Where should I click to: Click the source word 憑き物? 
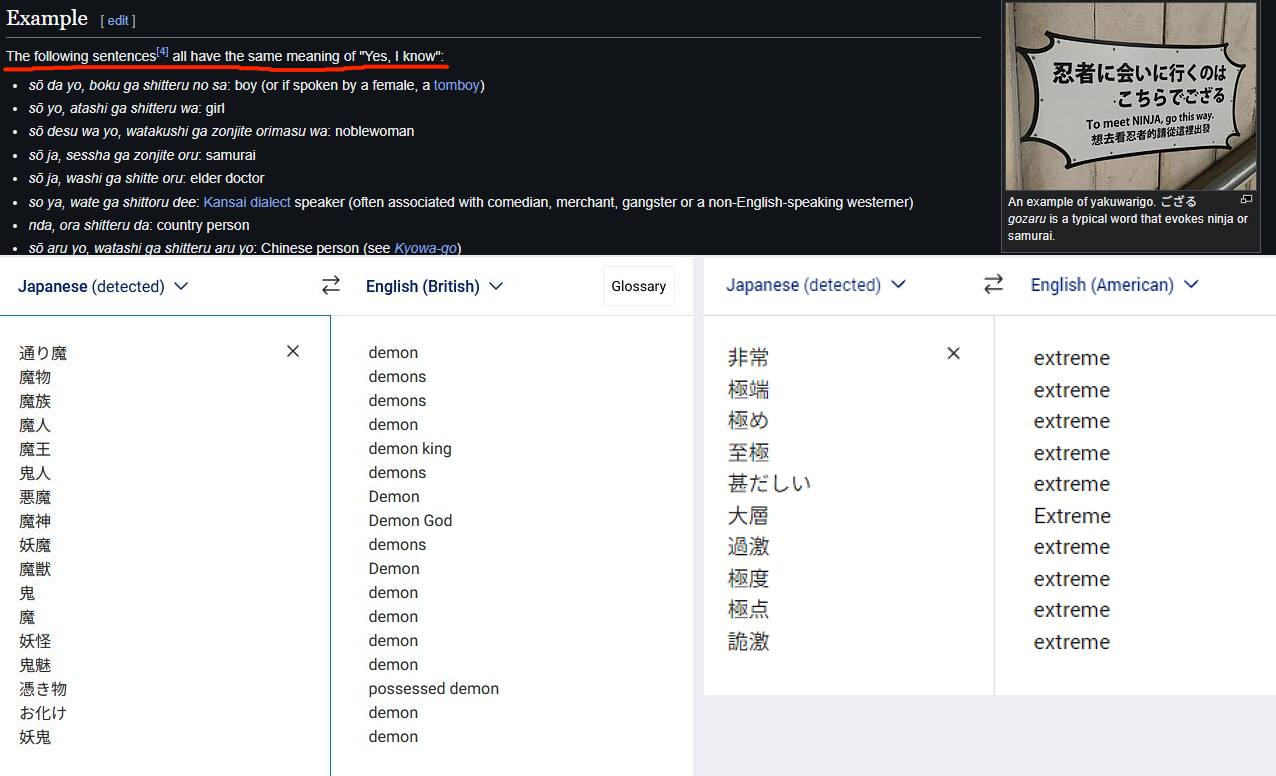pos(43,689)
